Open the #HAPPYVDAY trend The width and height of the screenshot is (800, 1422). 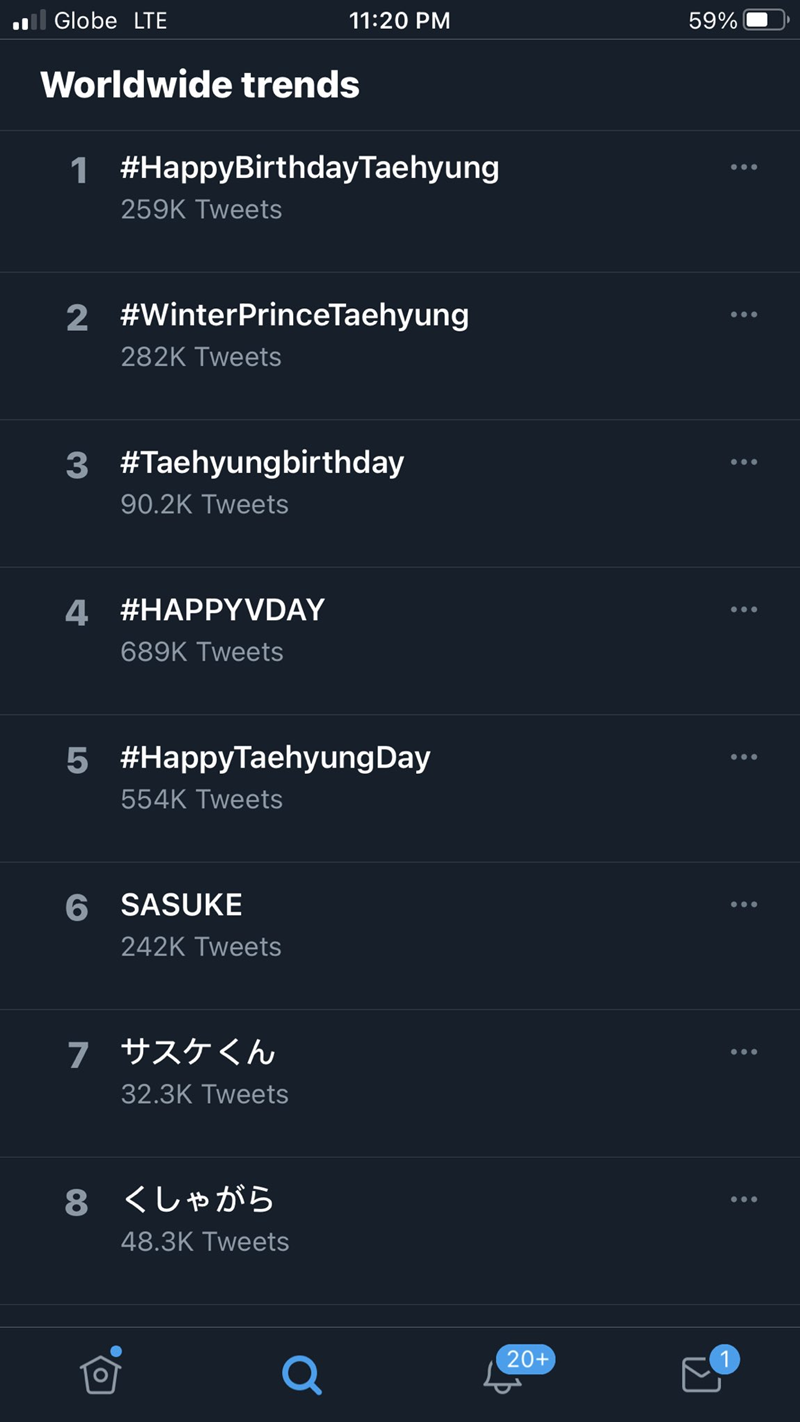pos(222,610)
